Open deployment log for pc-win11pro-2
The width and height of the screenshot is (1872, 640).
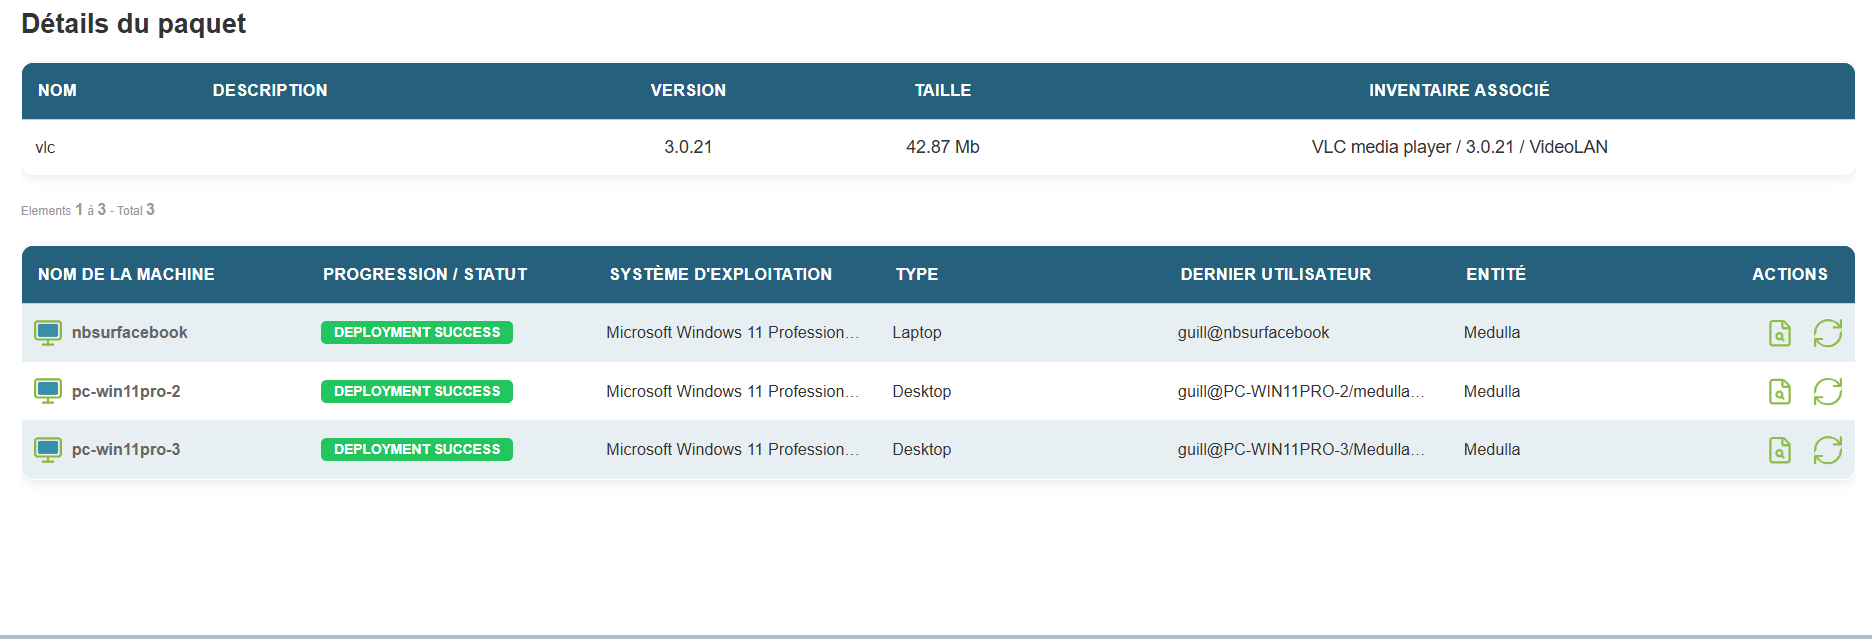(1779, 392)
